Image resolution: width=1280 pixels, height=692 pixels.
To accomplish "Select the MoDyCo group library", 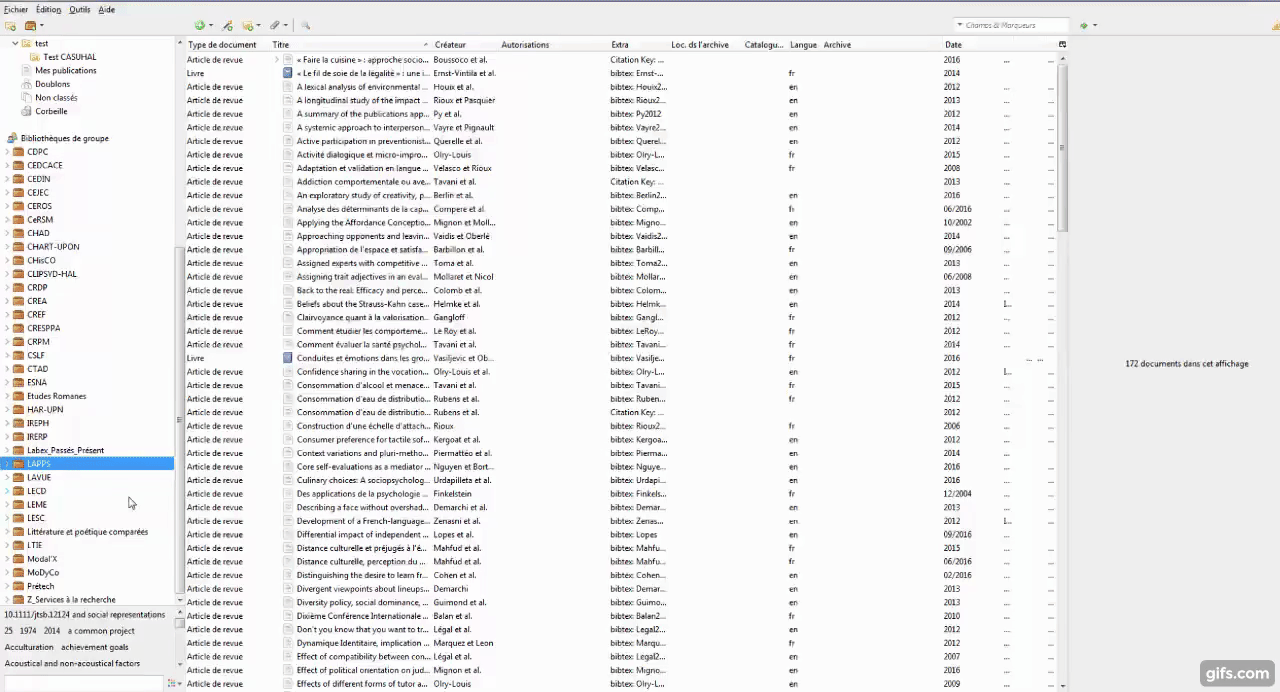I will click(43, 573).
